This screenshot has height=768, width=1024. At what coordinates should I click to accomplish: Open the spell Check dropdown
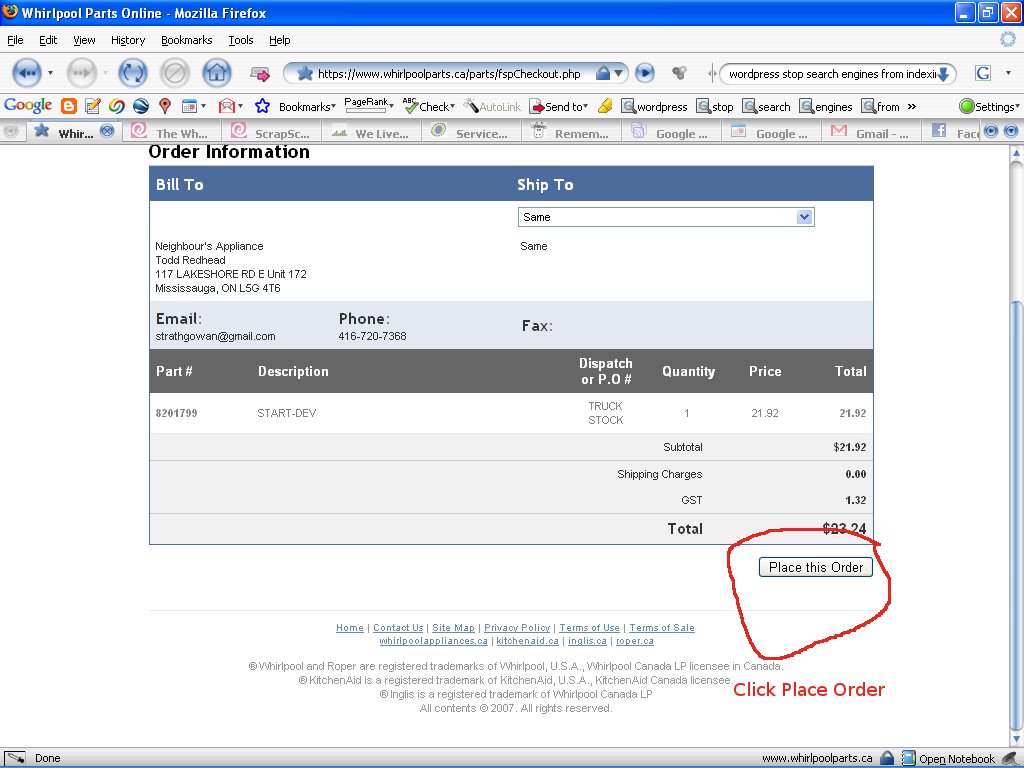pos(428,106)
